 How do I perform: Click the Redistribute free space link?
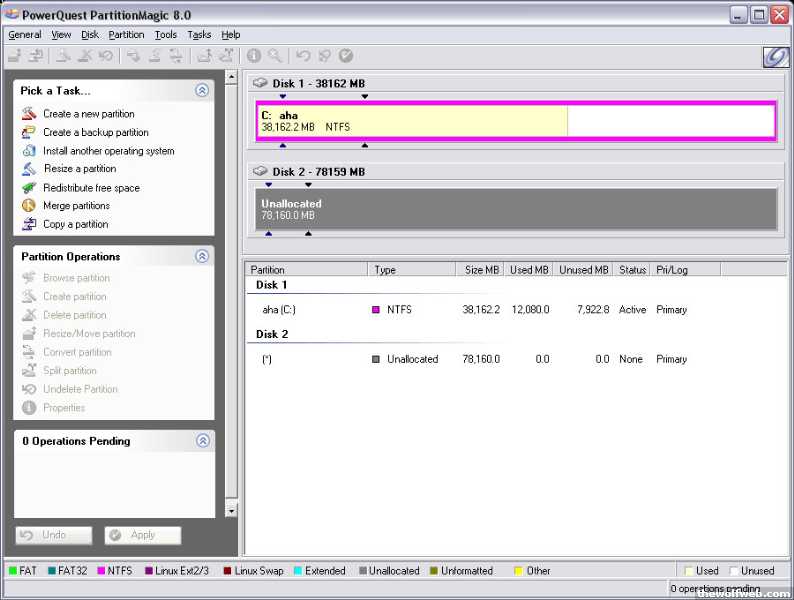tap(91, 188)
